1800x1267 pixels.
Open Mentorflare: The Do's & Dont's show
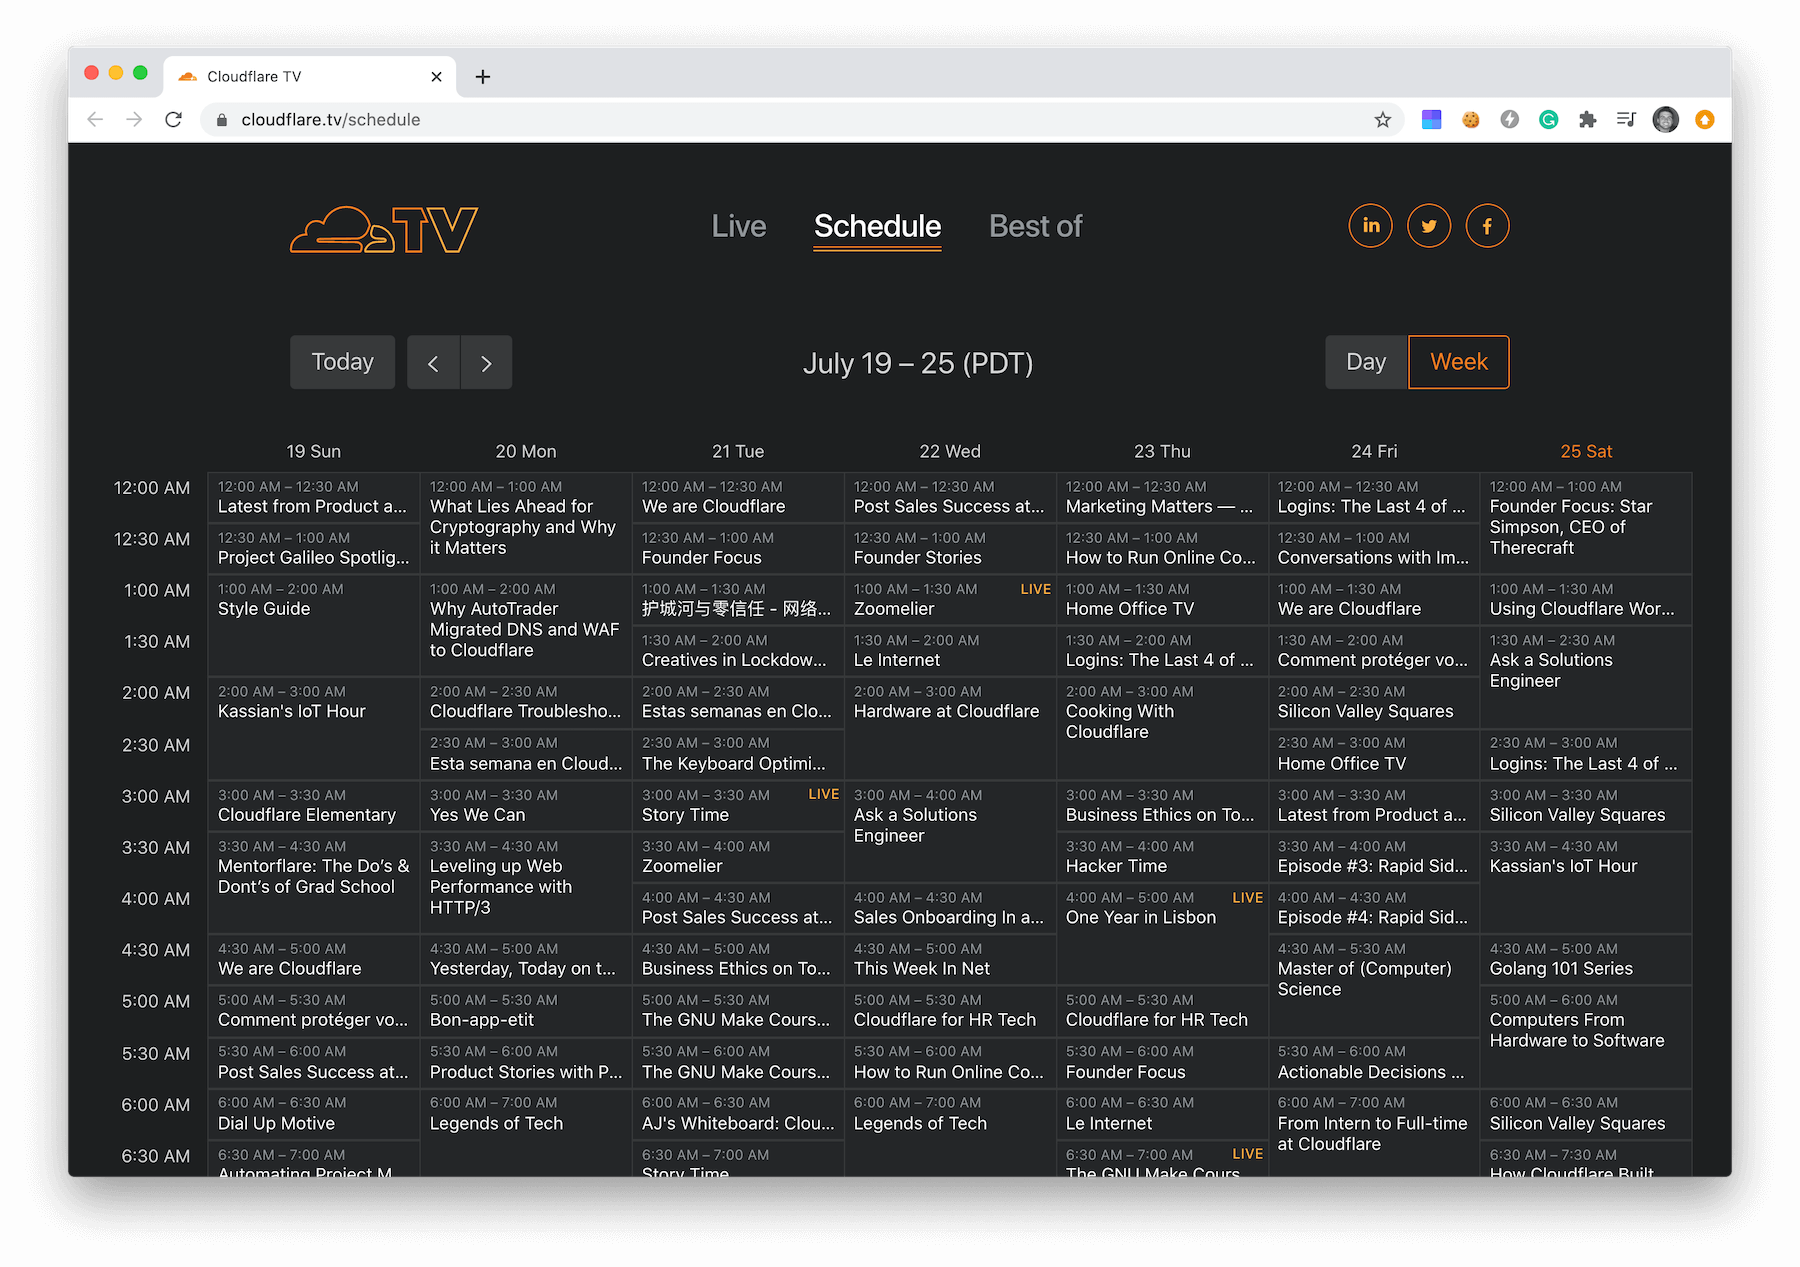click(313, 883)
